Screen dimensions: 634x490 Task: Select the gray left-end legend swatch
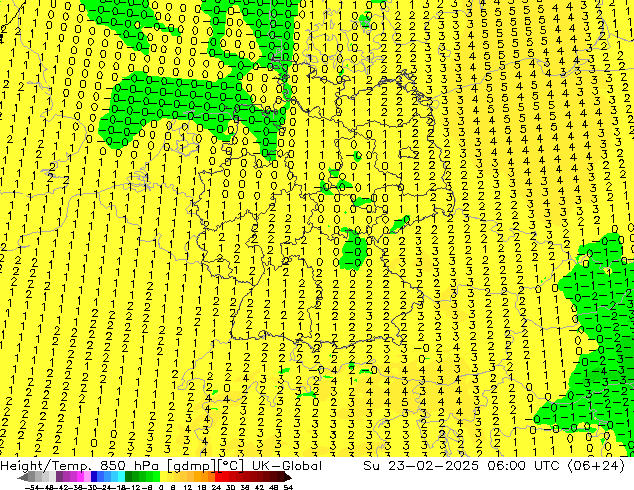tap(25, 477)
